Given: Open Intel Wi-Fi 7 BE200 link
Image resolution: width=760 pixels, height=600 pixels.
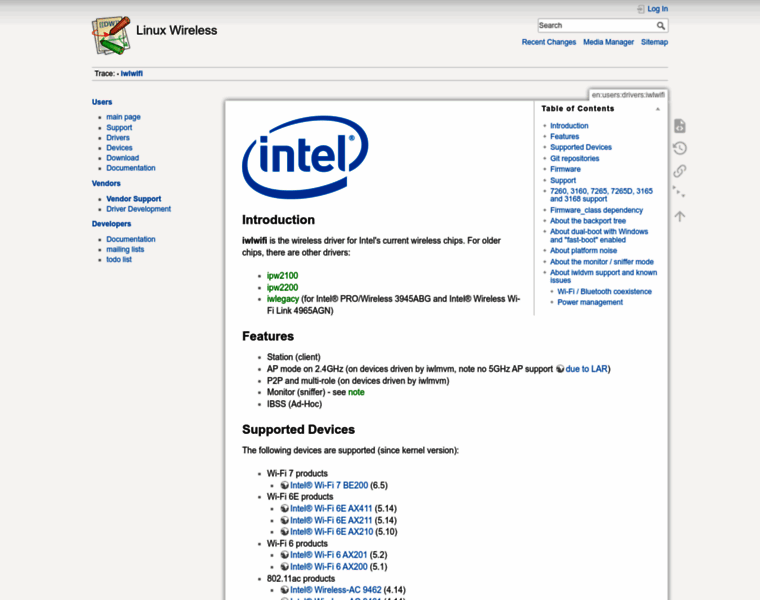Looking at the screenshot, I should (329, 485).
